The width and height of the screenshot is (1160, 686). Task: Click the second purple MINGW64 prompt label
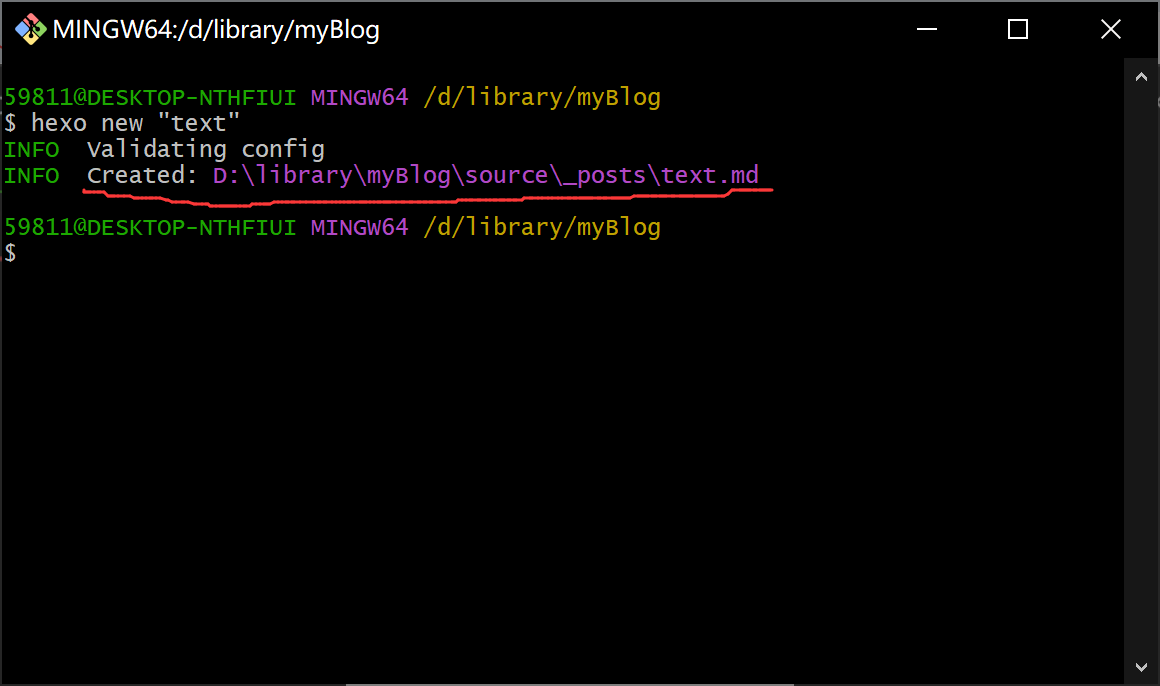tap(360, 227)
